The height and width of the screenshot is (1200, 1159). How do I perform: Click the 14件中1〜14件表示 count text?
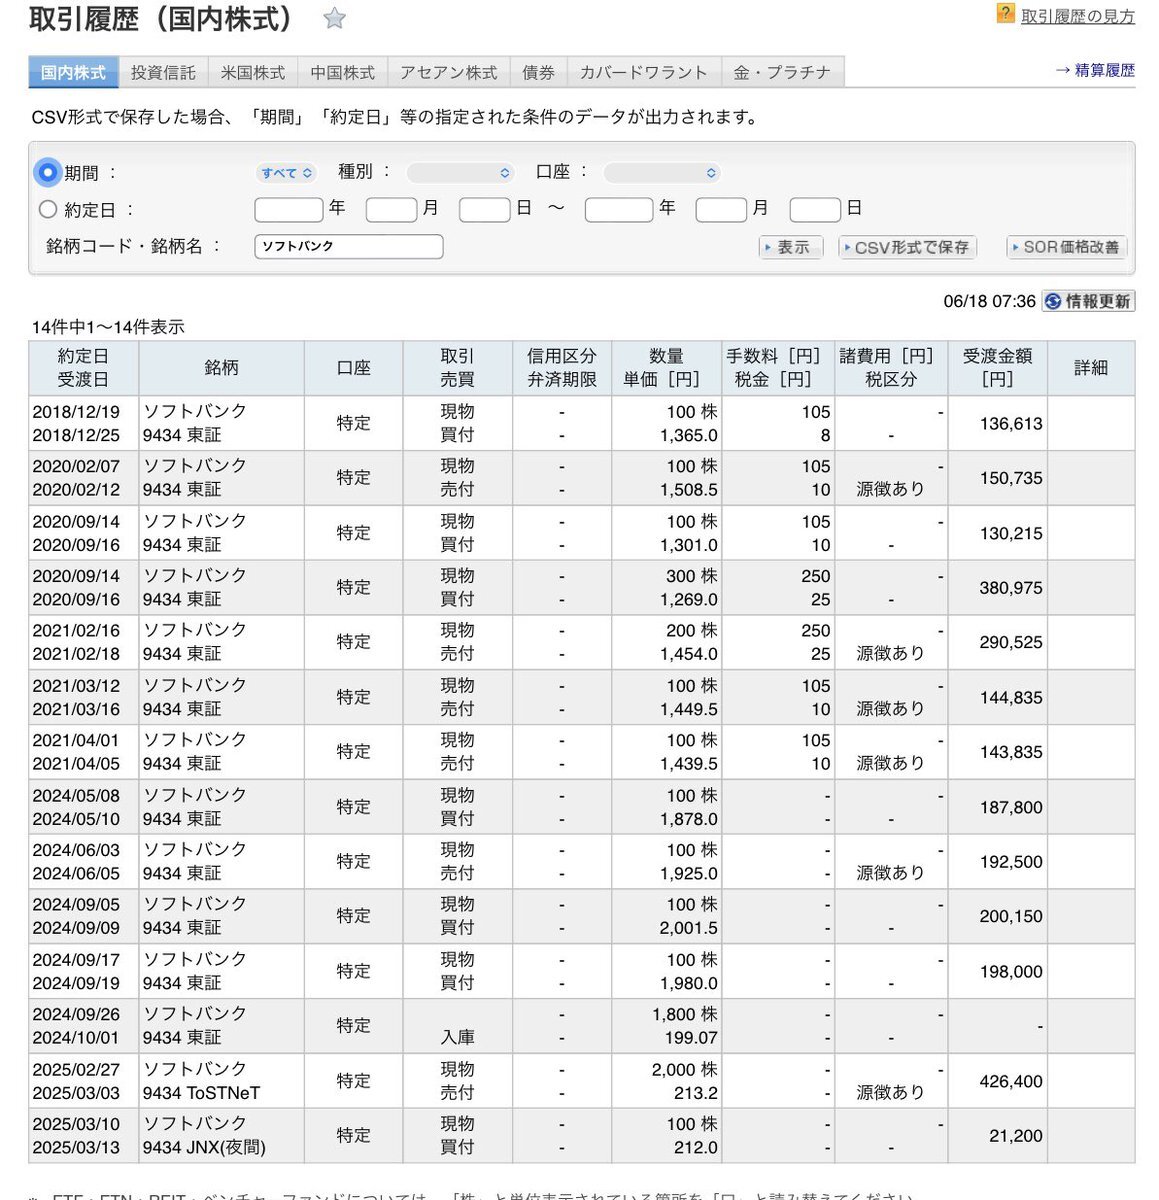(x=108, y=327)
